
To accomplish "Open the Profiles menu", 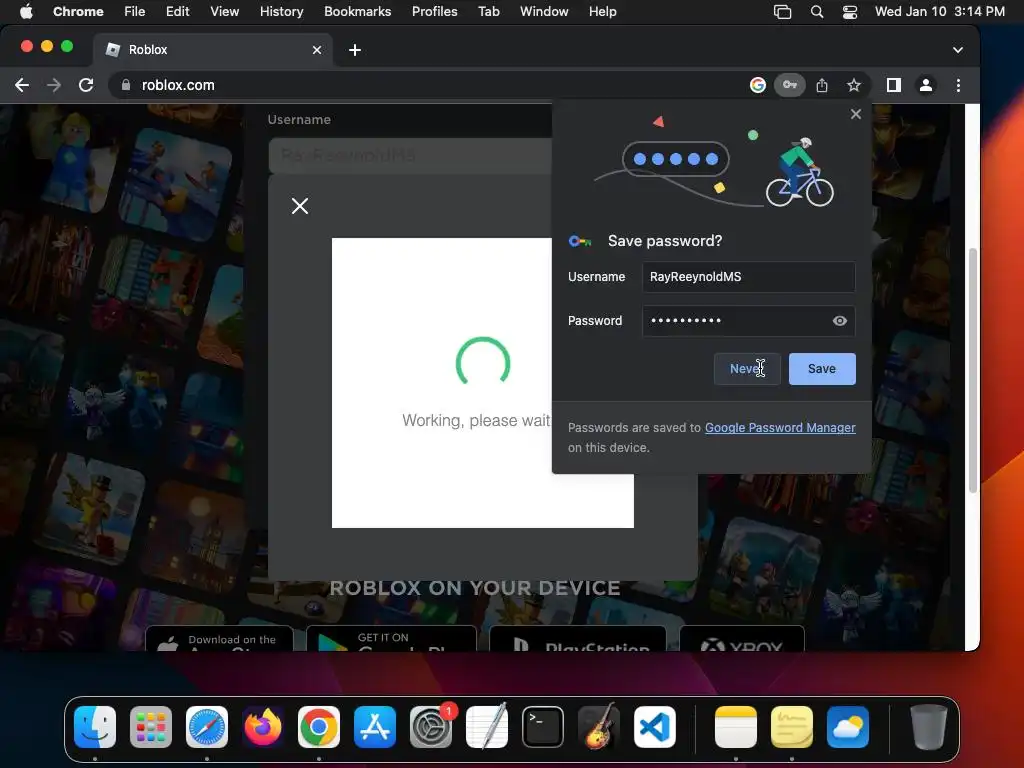I will (434, 11).
